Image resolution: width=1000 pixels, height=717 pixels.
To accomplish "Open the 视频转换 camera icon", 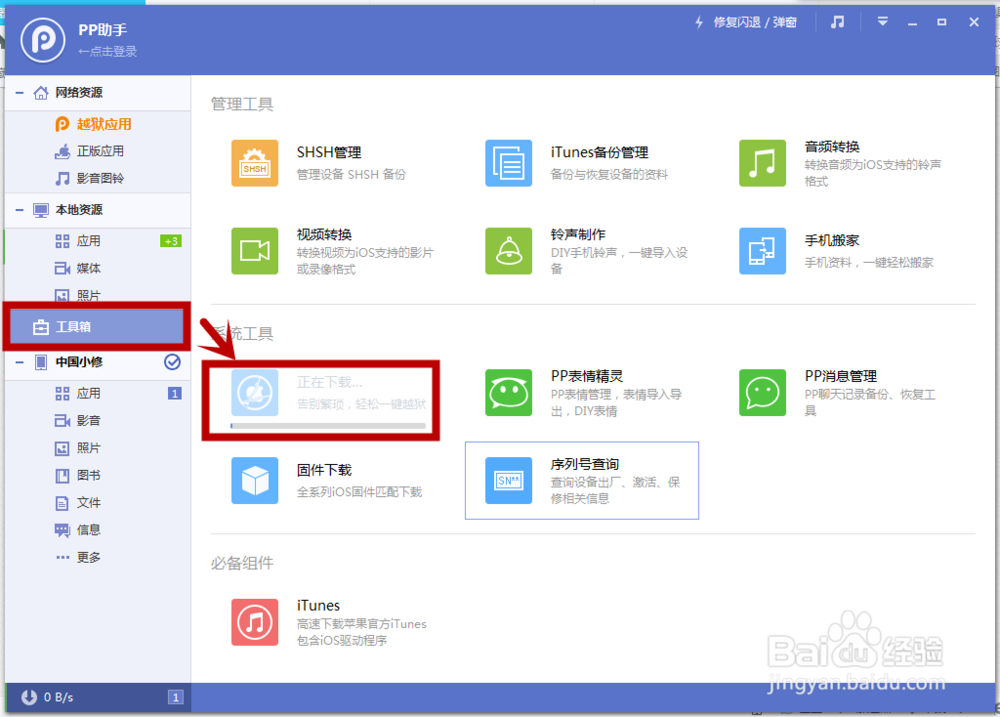I will point(254,251).
